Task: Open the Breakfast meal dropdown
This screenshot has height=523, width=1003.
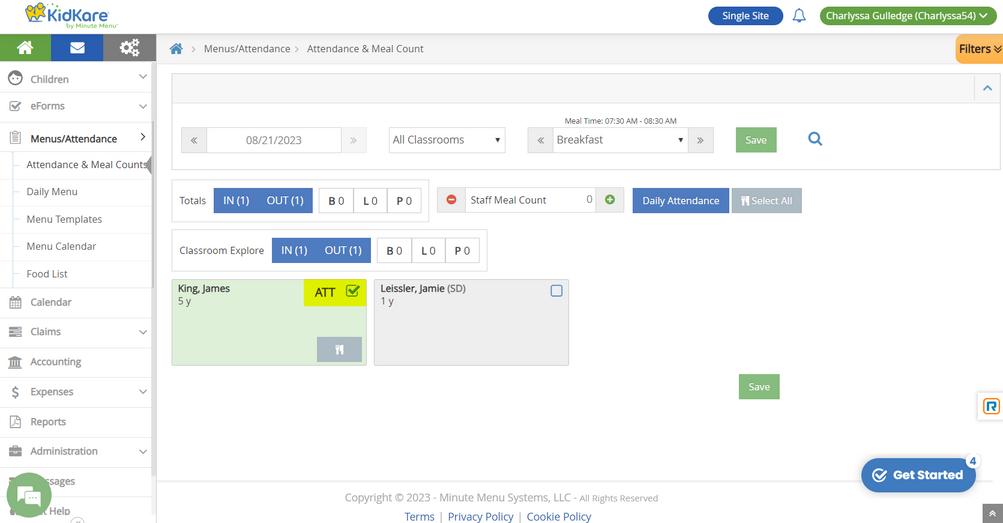Action: (620, 140)
